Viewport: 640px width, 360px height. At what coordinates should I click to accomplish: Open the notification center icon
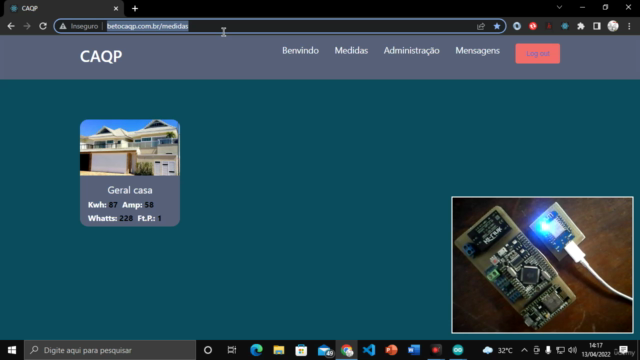[623, 350]
